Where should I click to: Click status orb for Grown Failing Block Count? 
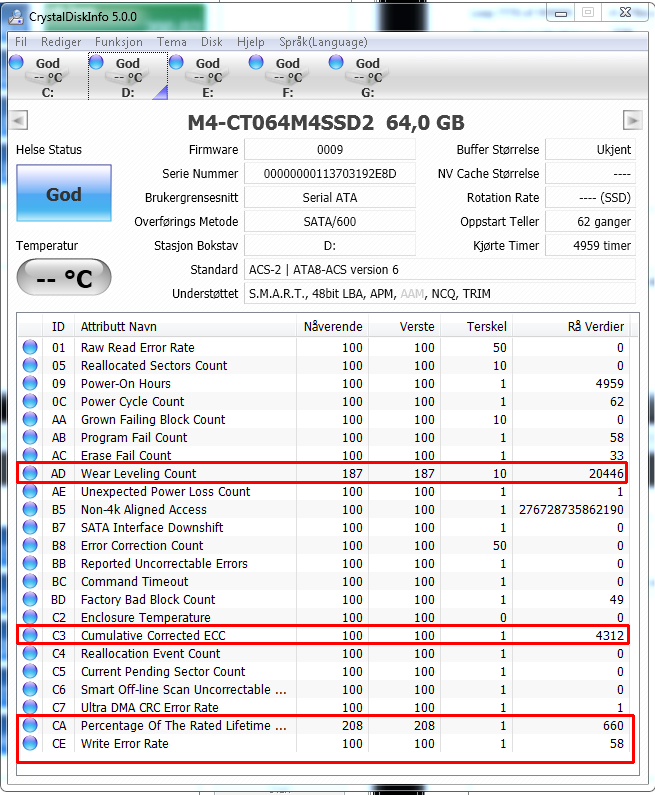30,419
